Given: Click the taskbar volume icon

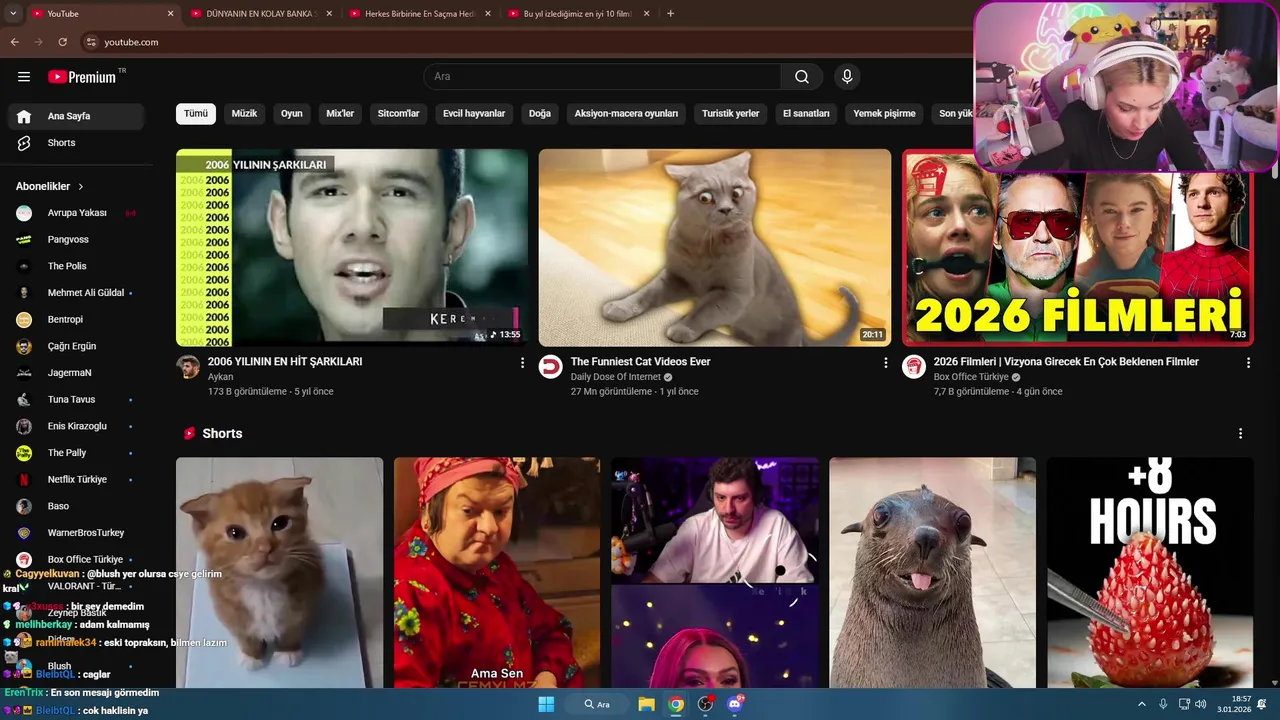Looking at the screenshot, I should click(1201, 704).
